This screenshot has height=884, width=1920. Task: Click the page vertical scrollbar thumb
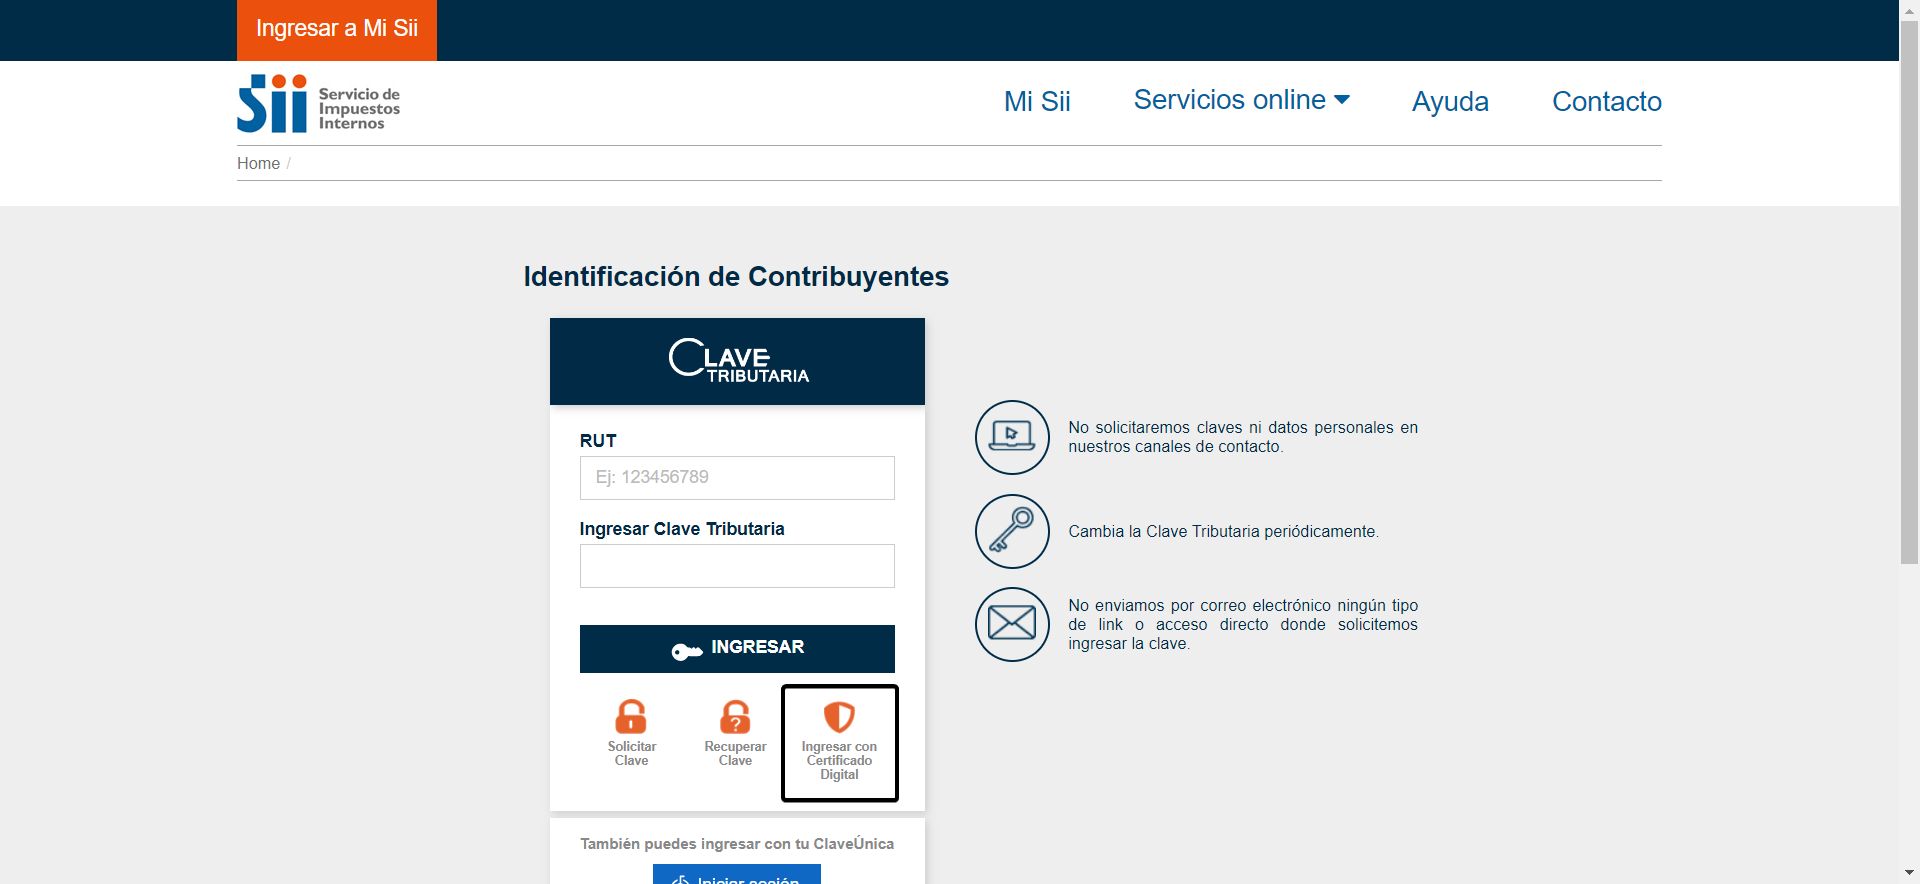click(1909, 292)
